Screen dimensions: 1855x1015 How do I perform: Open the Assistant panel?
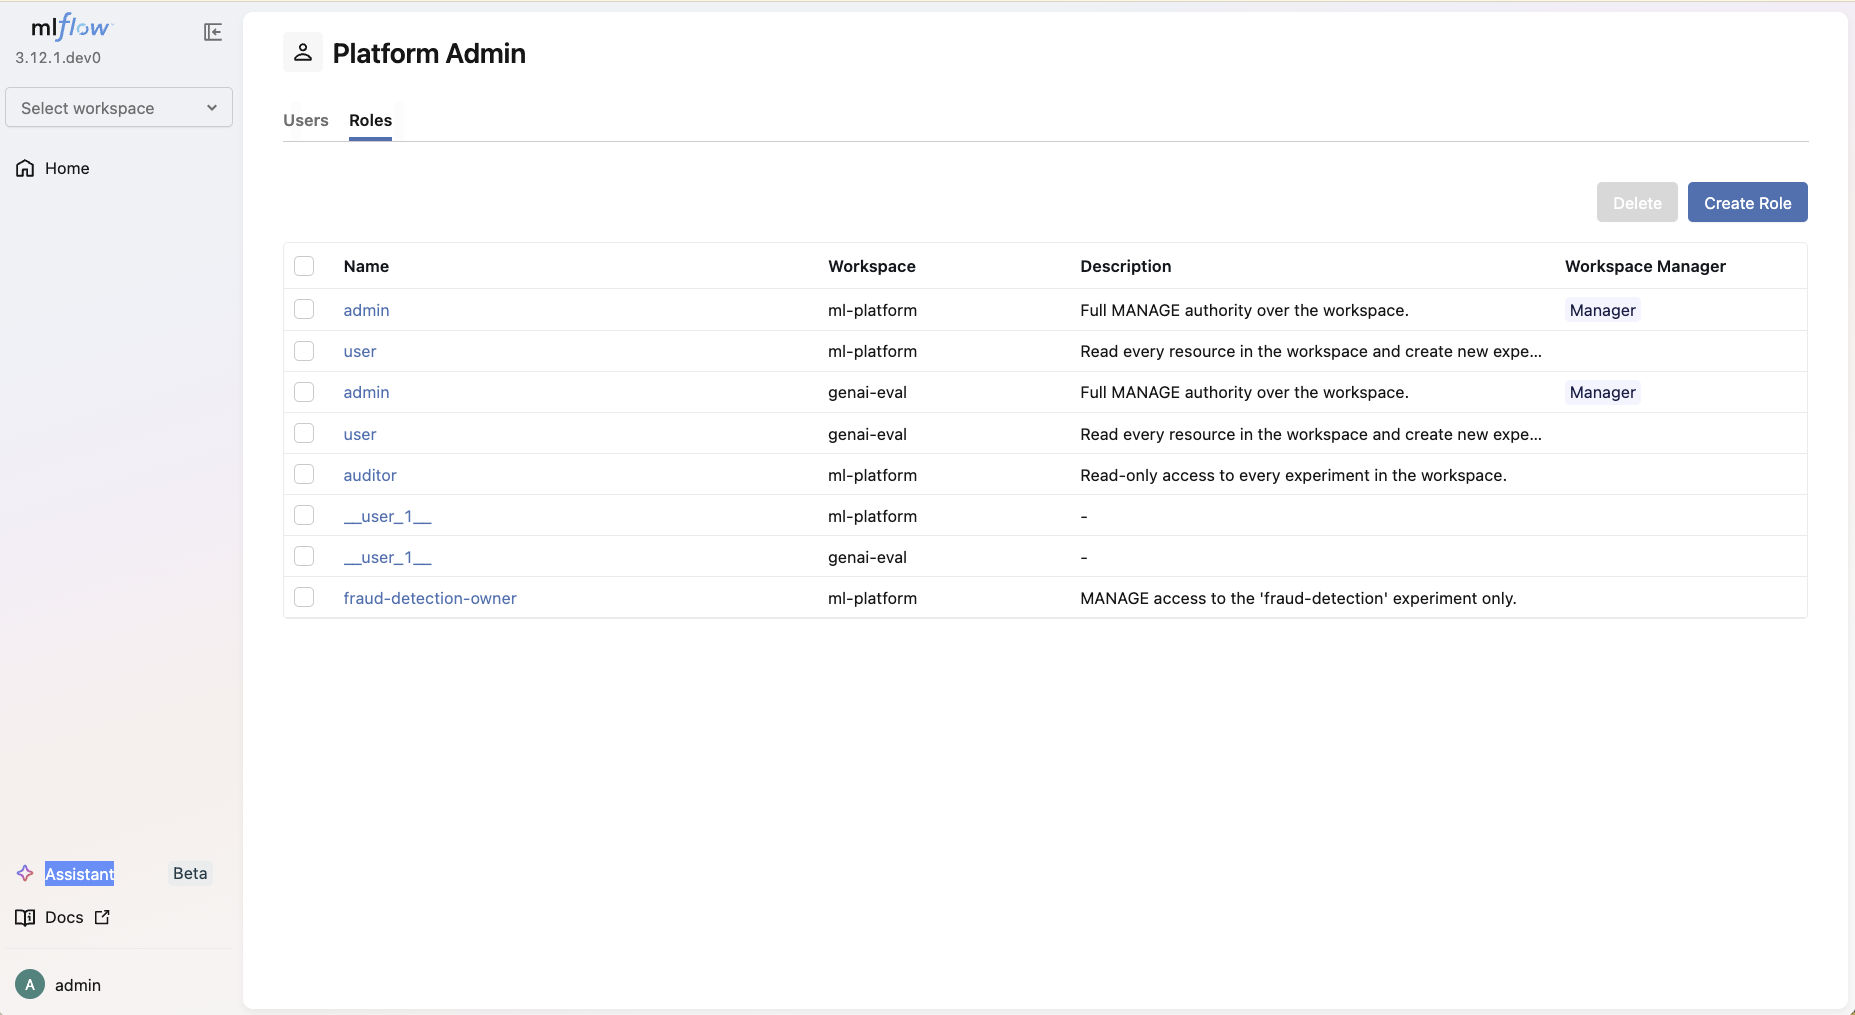pyautogui.click(x=80, y=874)
